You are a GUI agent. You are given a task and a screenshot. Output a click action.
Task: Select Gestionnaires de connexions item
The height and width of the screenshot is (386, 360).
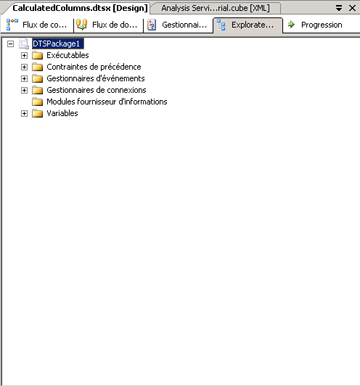click(x=96, y=90)
